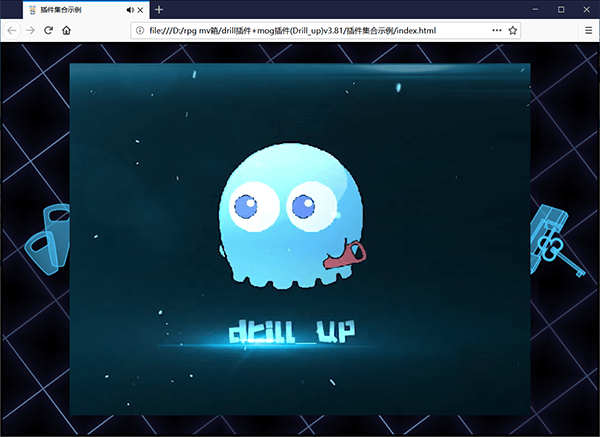The height and width of the screenshot is (437, 600).
Task: Go back to the previous page
Action: (12, 31)
